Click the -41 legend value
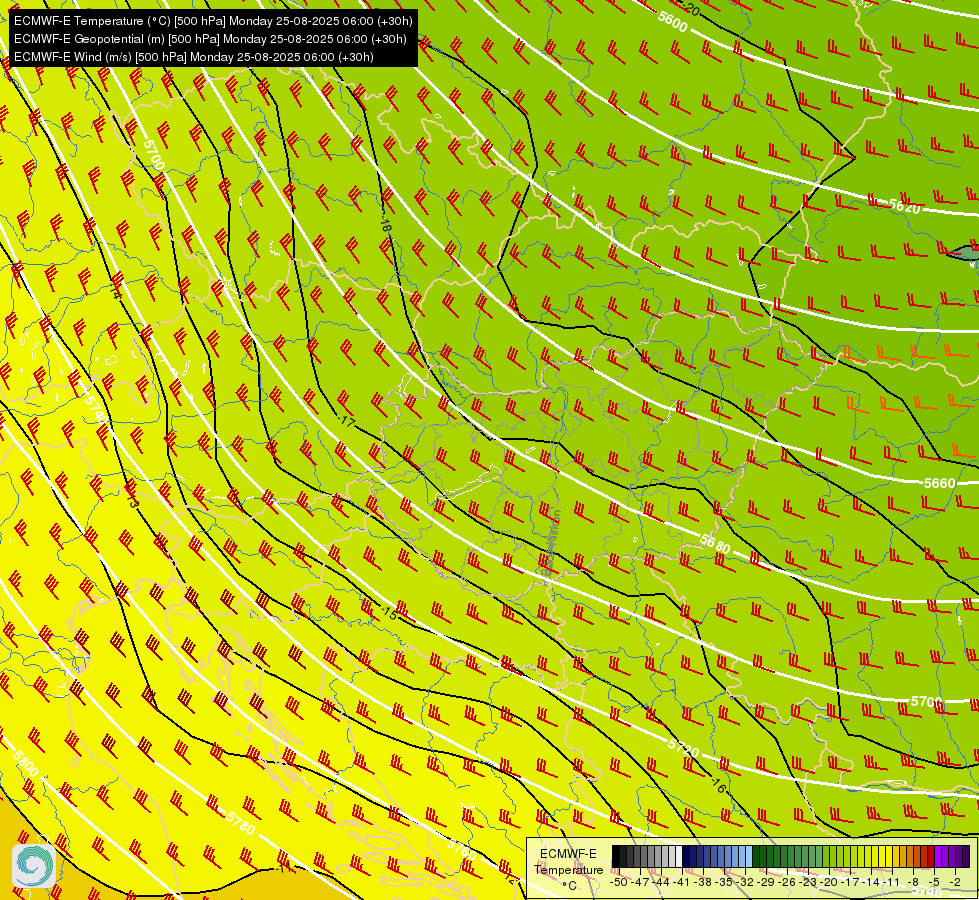This screenshot has width=979, height=900. 682,882
